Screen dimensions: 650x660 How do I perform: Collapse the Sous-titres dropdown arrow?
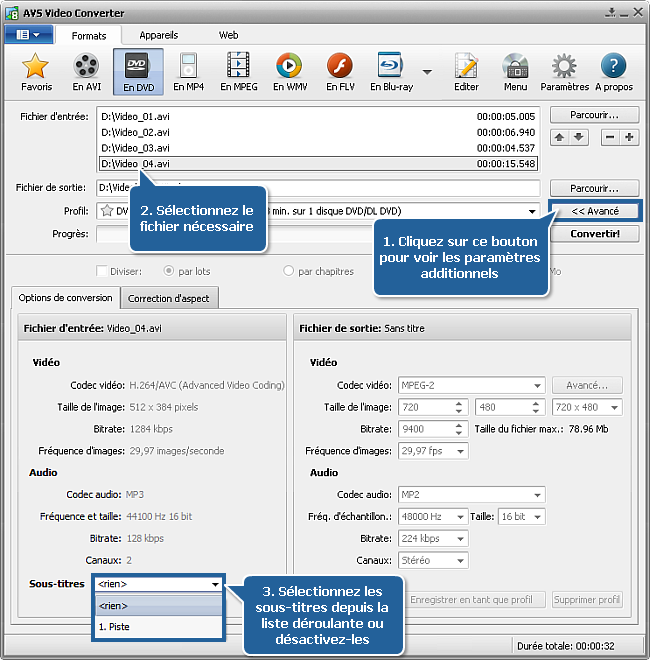[x=215, y=584]
